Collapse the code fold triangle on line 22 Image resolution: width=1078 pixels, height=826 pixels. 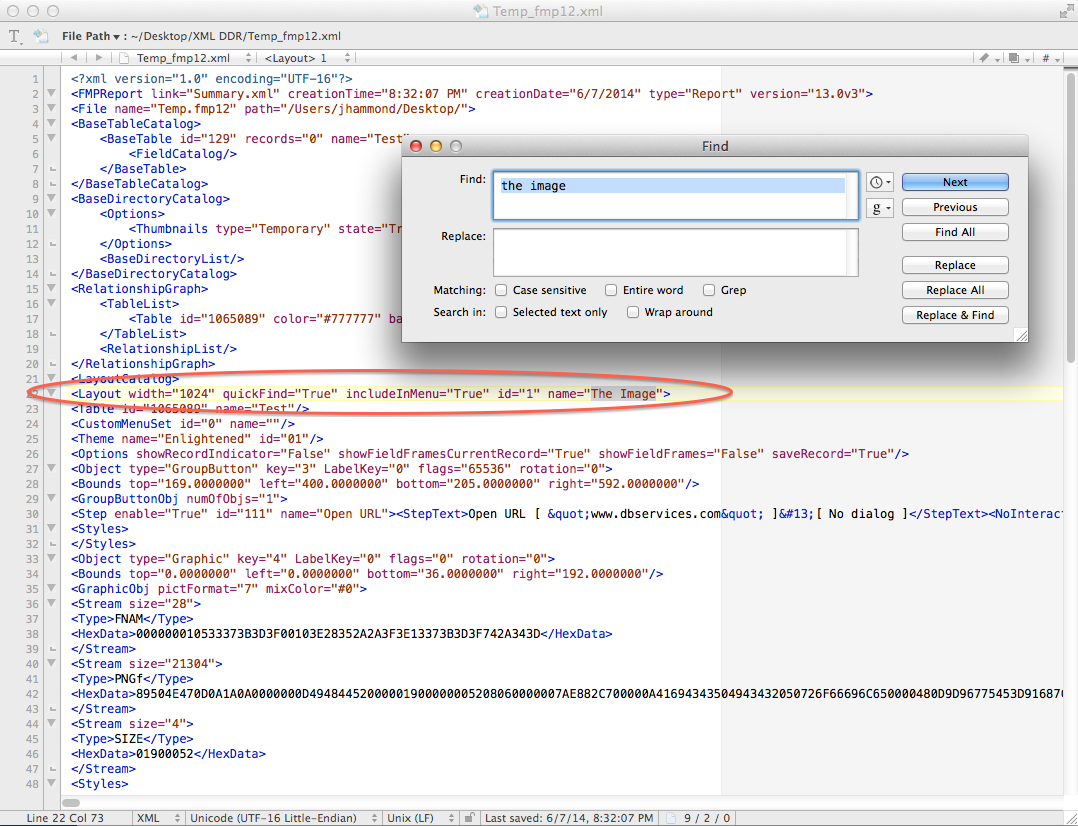(51, 394)
